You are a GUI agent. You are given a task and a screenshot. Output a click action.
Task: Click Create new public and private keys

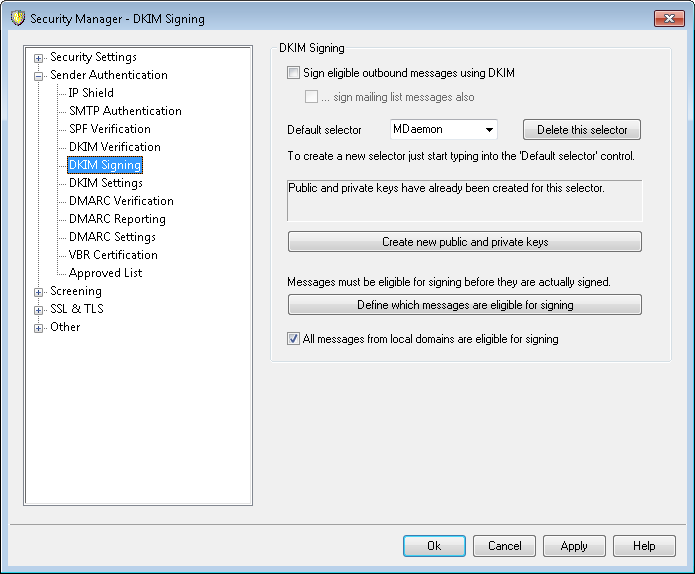(x=464, y=242)
